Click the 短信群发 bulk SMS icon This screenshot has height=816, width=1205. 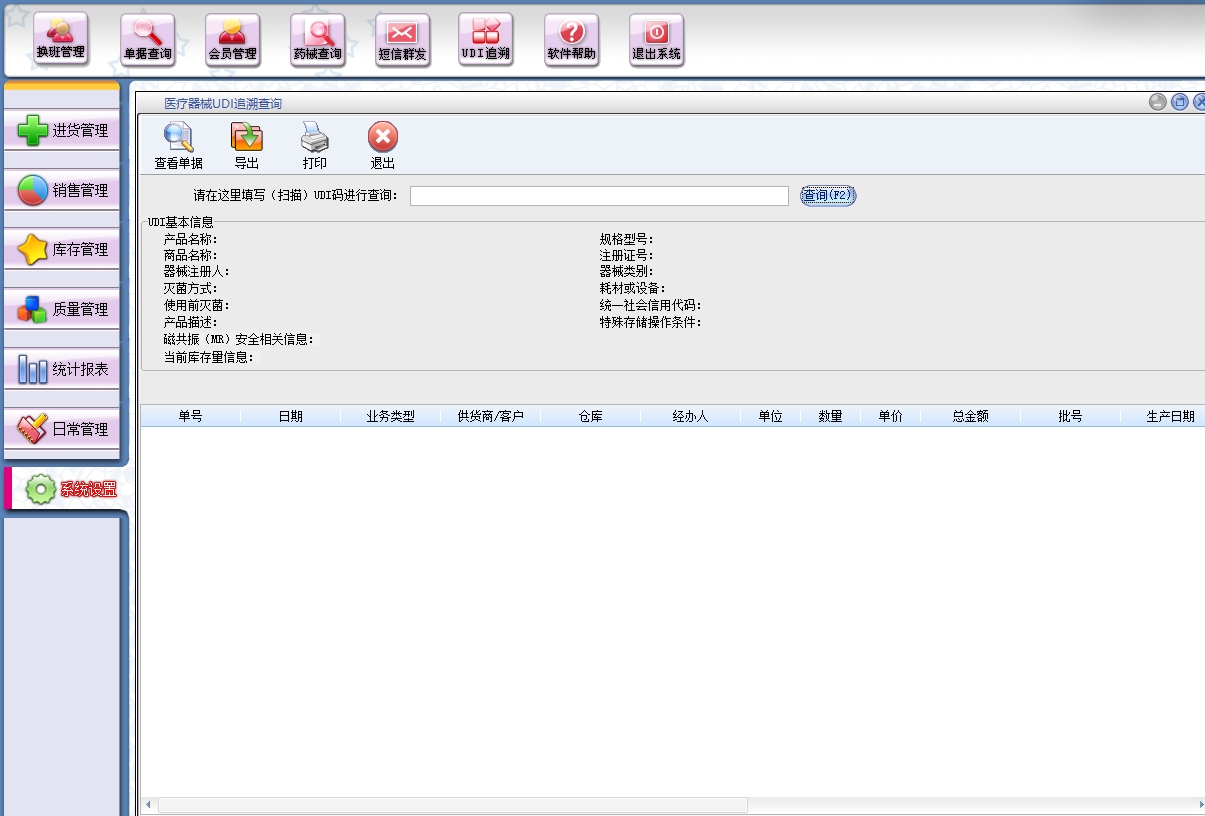coord(402,41)
